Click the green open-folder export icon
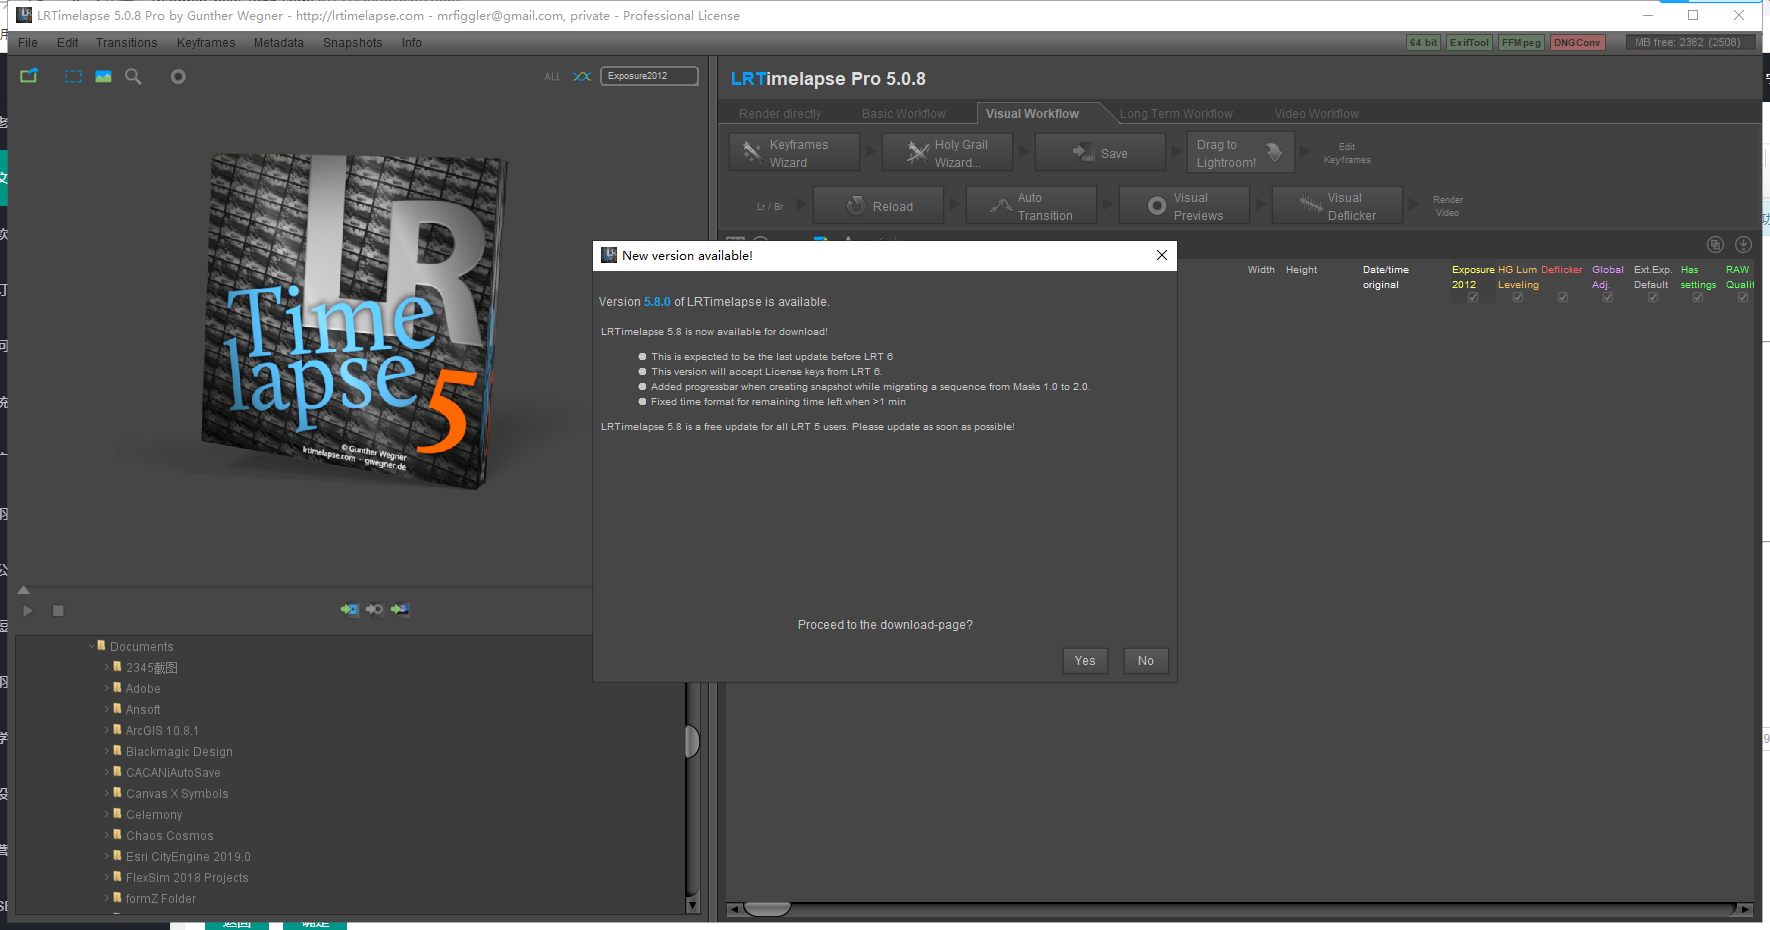The image size is (1770, 930). [x=29, y=76]
